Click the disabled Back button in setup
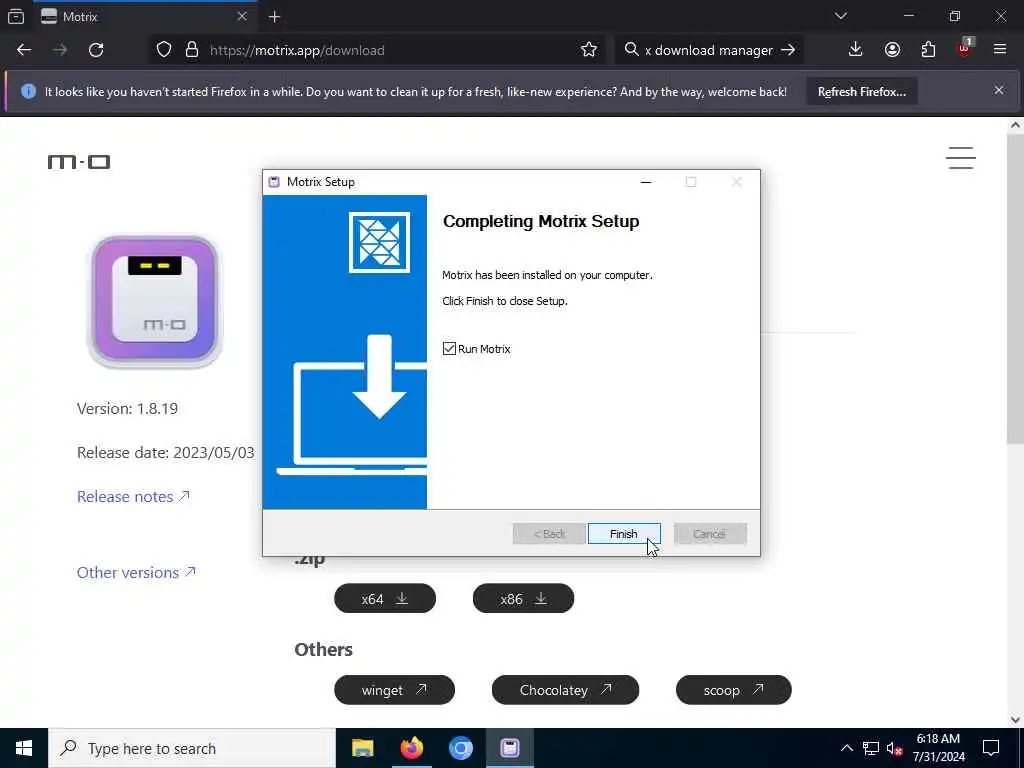 click(549, 534)
